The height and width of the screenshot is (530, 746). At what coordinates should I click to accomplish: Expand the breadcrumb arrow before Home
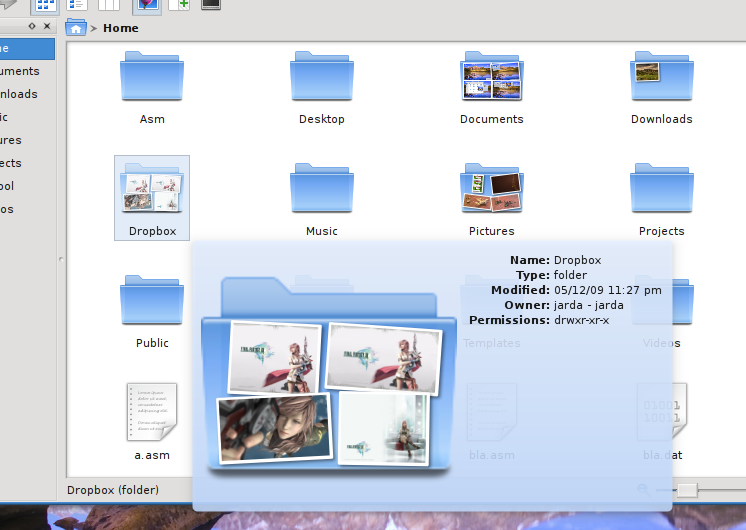click(x=94, y=29)
